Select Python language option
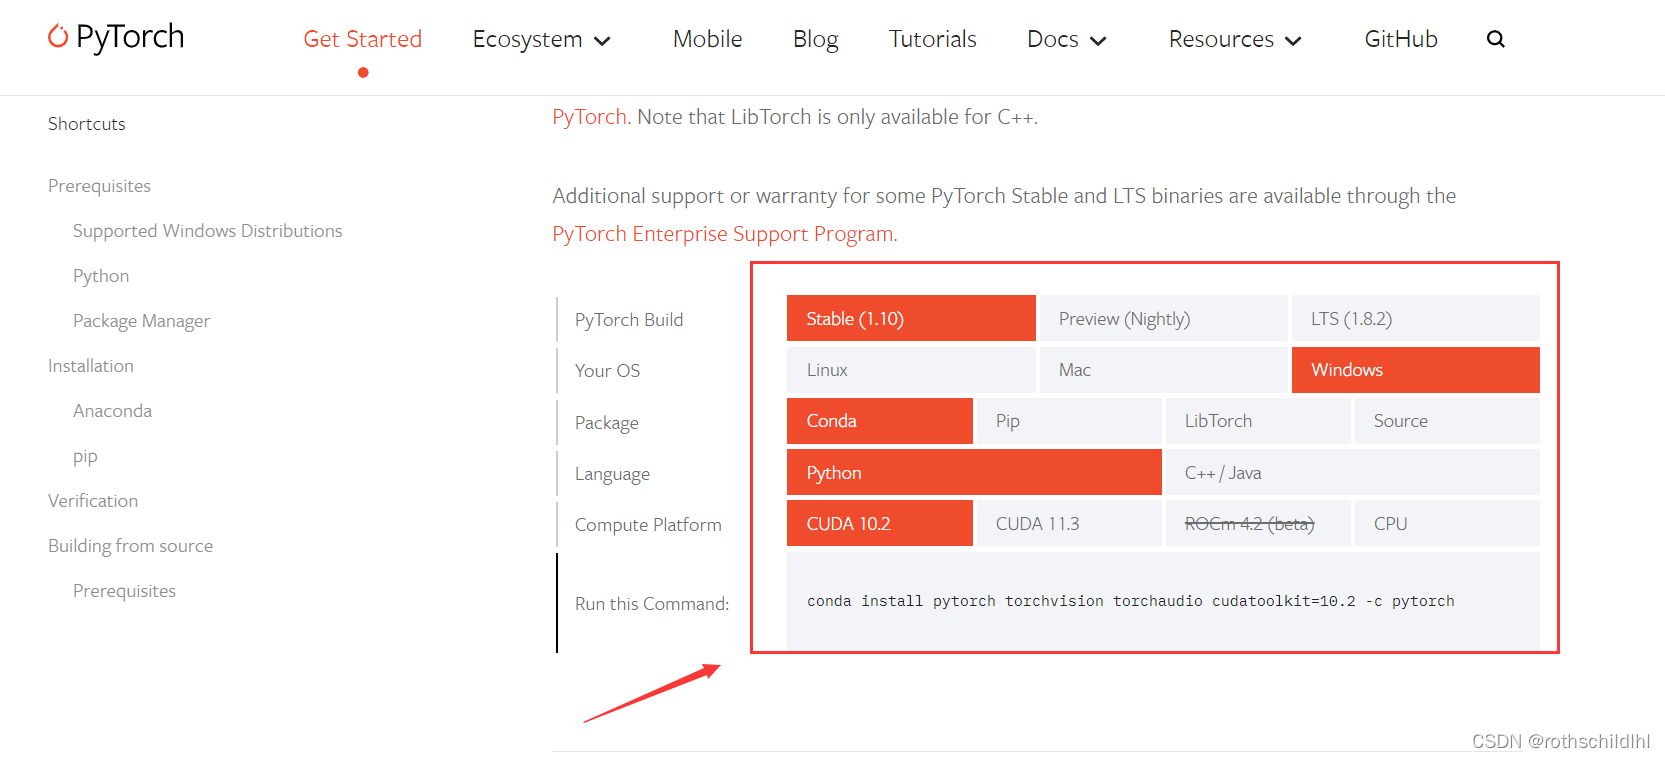 (974, 472)
